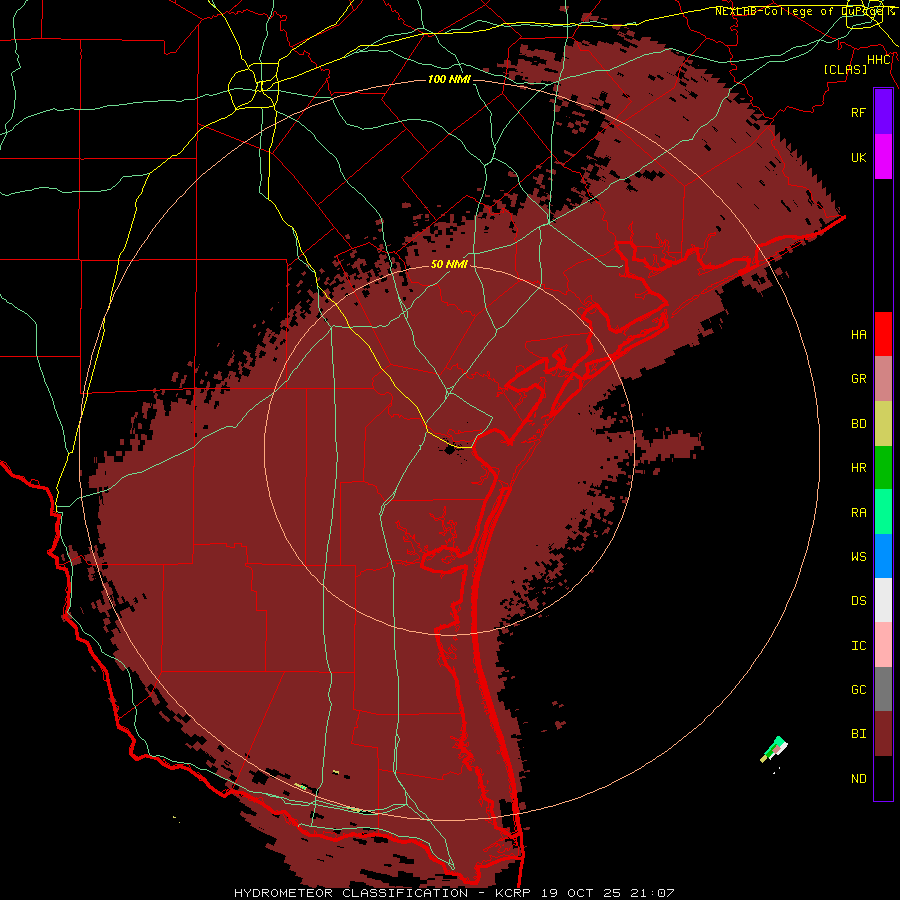Click the 21:07 time stamp in caption
900x900 pixels.
coord(653,893)
